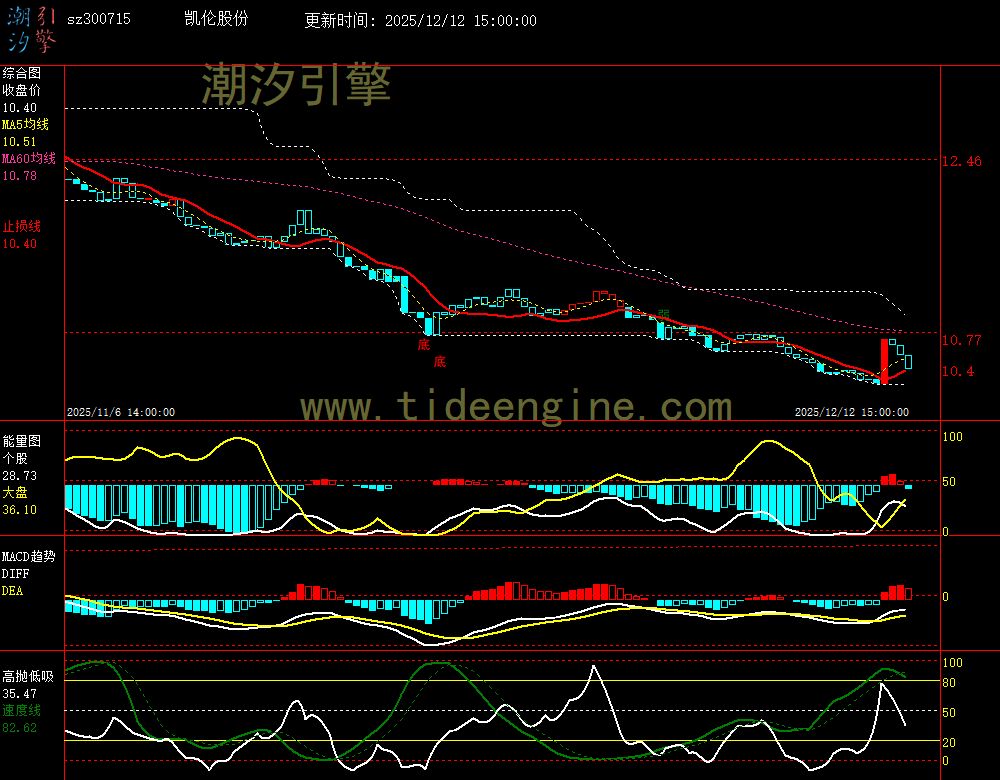Click the large 潮汐引擎 watermark text
This screenshot has width=1000, height=780.
pyautogui.click(x=296, y=84)
